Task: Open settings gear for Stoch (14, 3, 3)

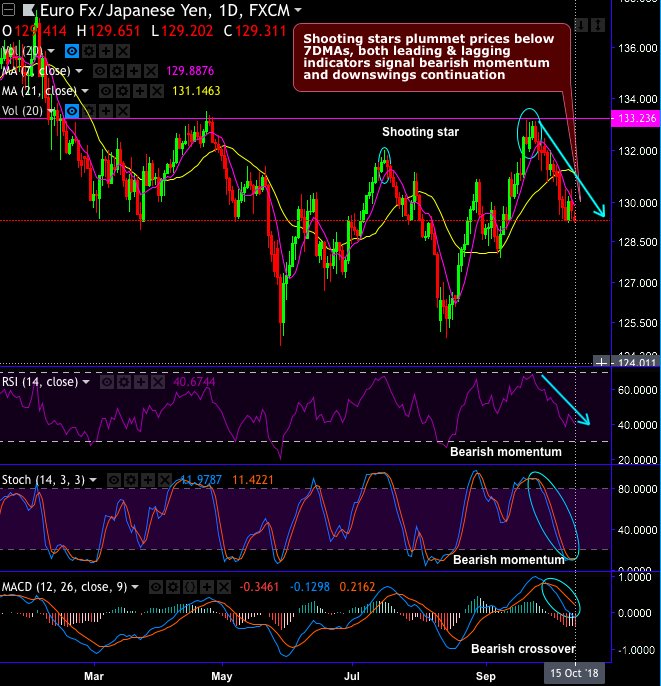Action: (x=131, y=480)
